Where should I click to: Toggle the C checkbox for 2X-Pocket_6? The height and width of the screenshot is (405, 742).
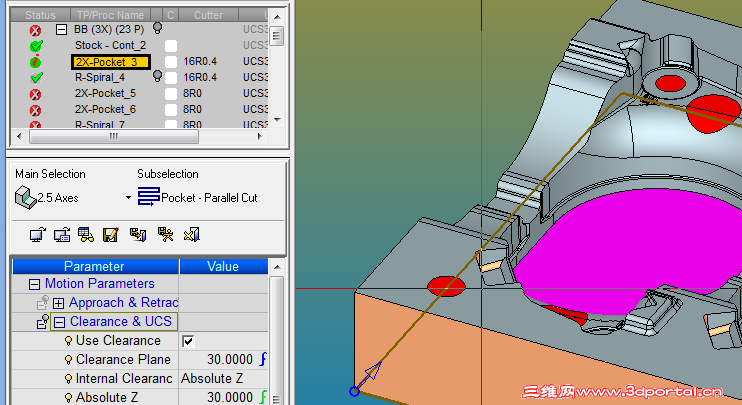(171, 110)
